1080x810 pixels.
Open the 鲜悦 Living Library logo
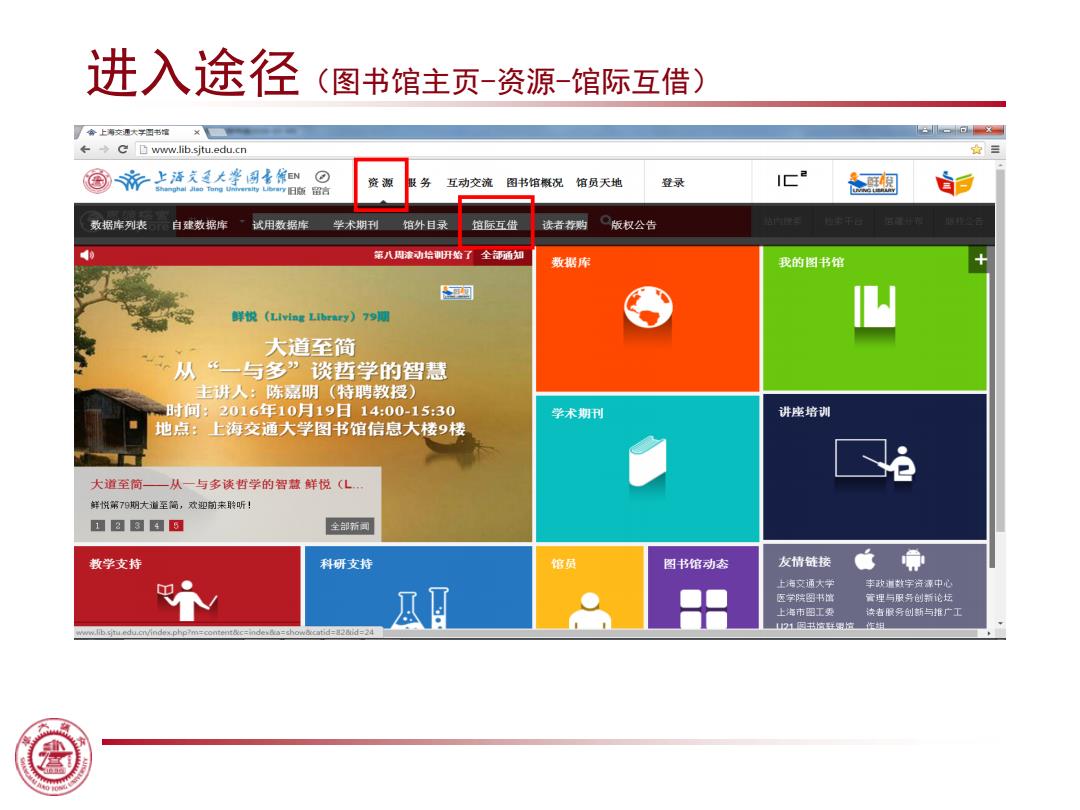[873, 183]
